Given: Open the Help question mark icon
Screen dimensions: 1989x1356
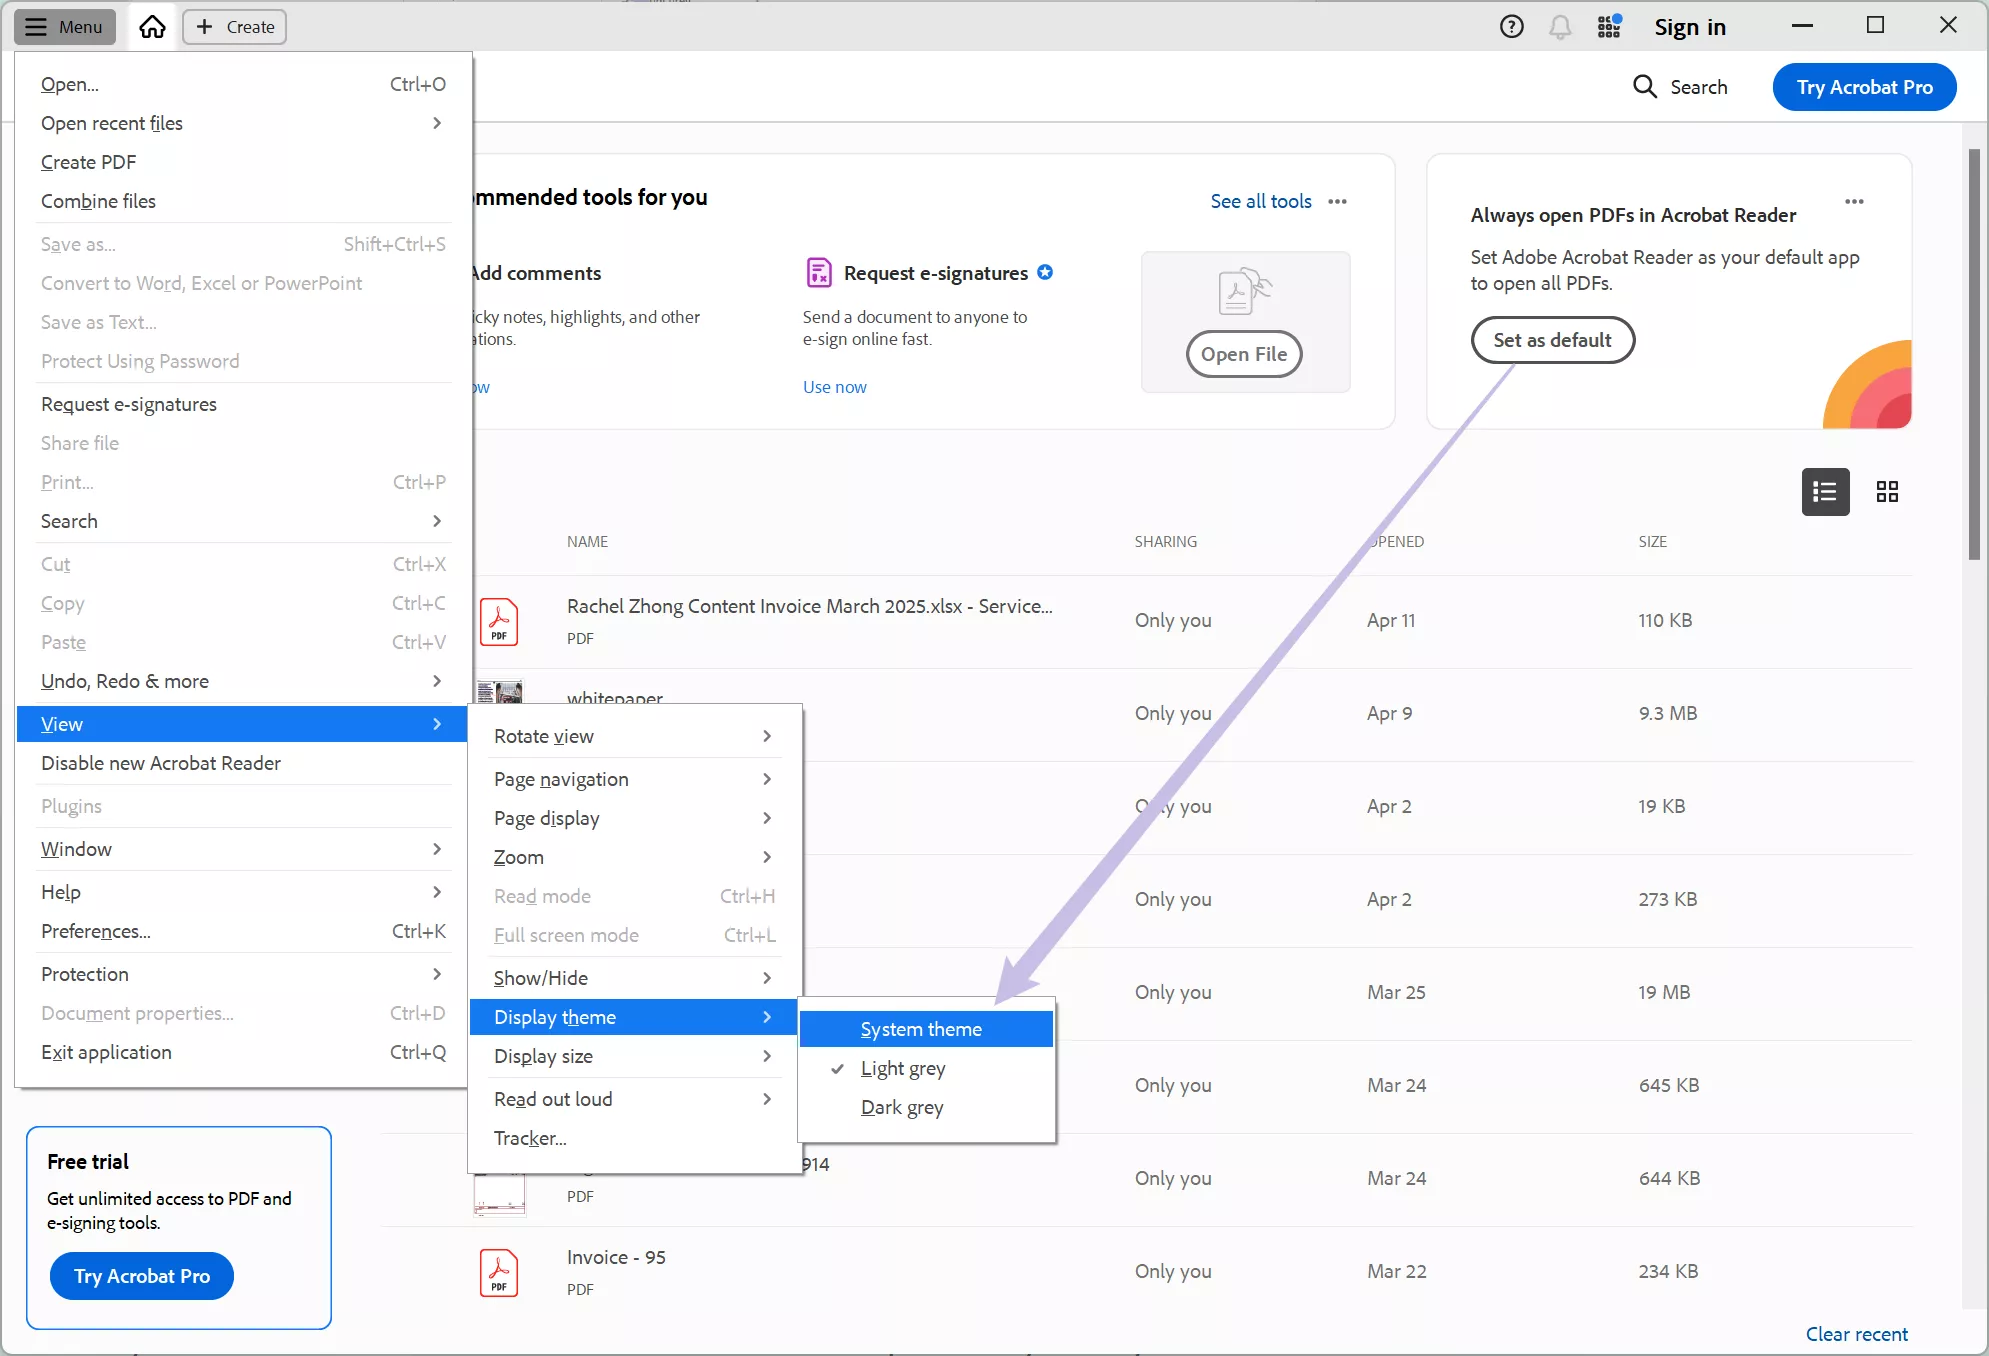Looking at the screenshot, I should pyautogui.click(x=1511, y=27).
